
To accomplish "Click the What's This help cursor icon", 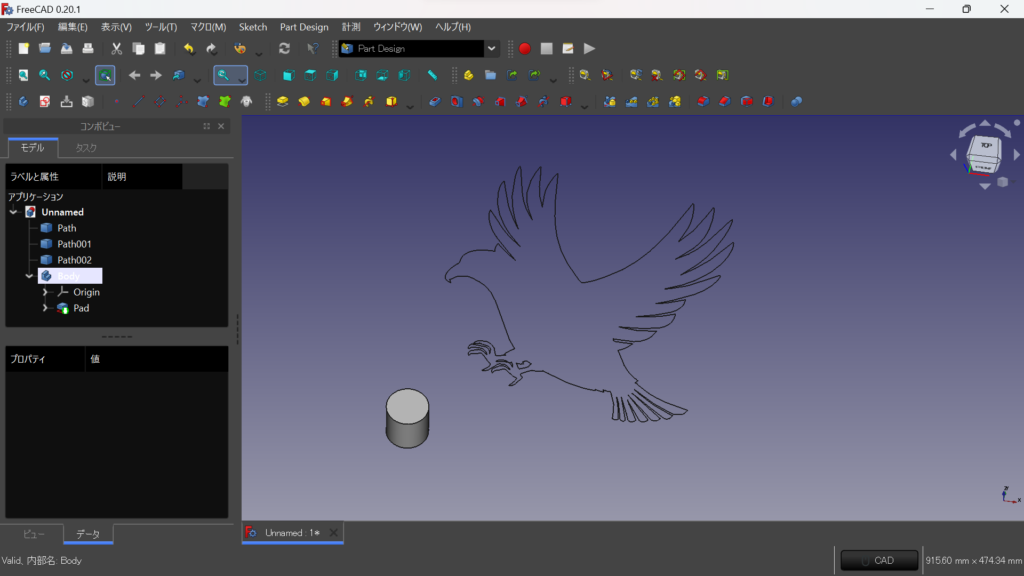I will pos(313,49).
